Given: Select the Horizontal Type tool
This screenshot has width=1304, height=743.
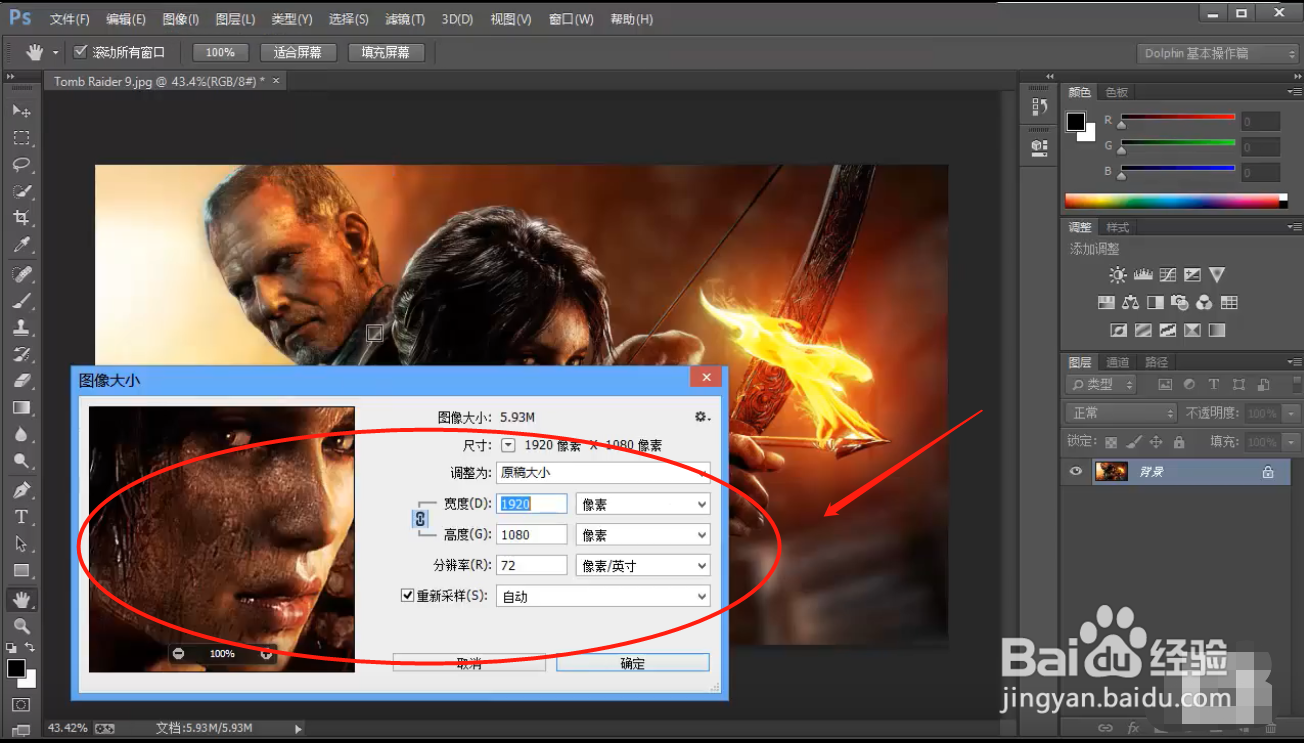Looking at the screenshot, I should tap(21, 517).
